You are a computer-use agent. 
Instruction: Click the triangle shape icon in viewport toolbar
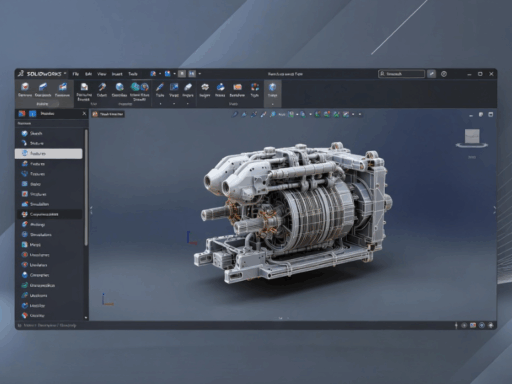coord(244,114)
